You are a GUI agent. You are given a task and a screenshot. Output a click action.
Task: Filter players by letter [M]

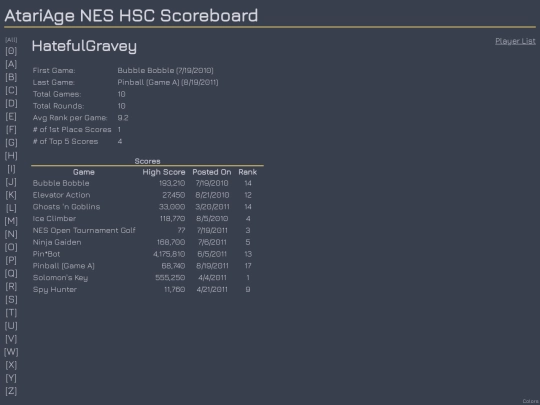(x=11, y=221)
